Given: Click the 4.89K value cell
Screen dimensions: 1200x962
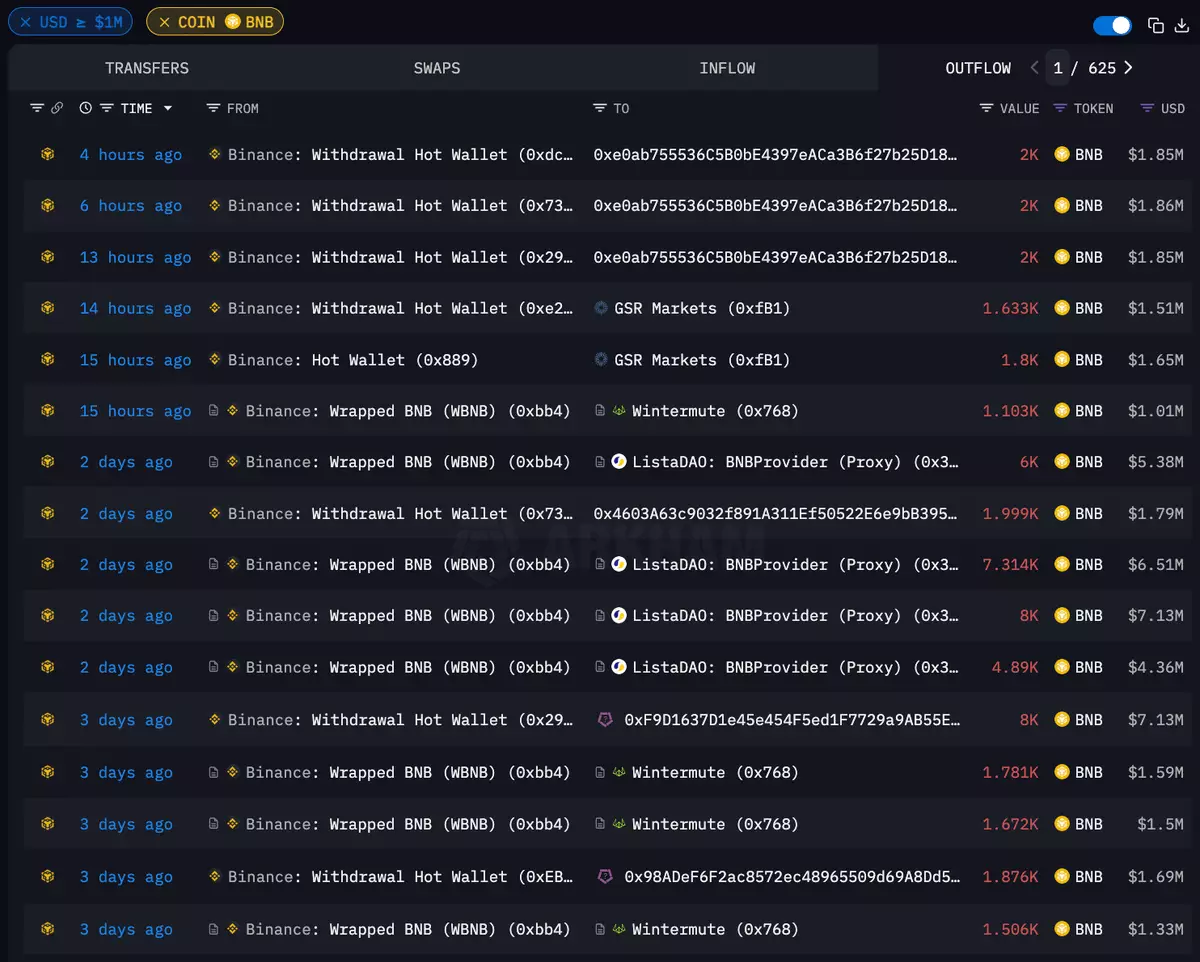Looking at the screenshot, I should 1014,668.
